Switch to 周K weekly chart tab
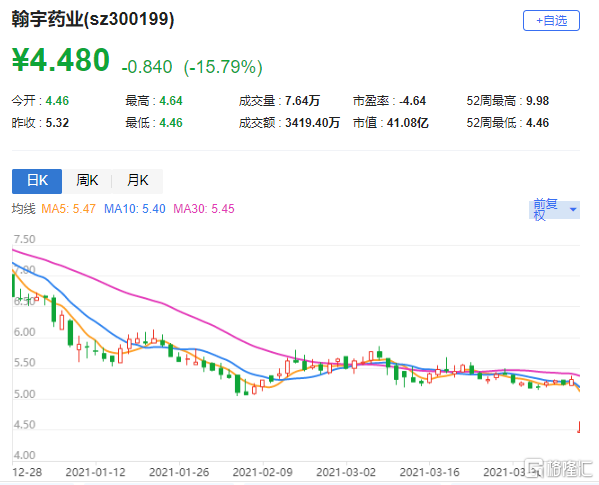Screen dimensions: 599x485 click(87, 181)
